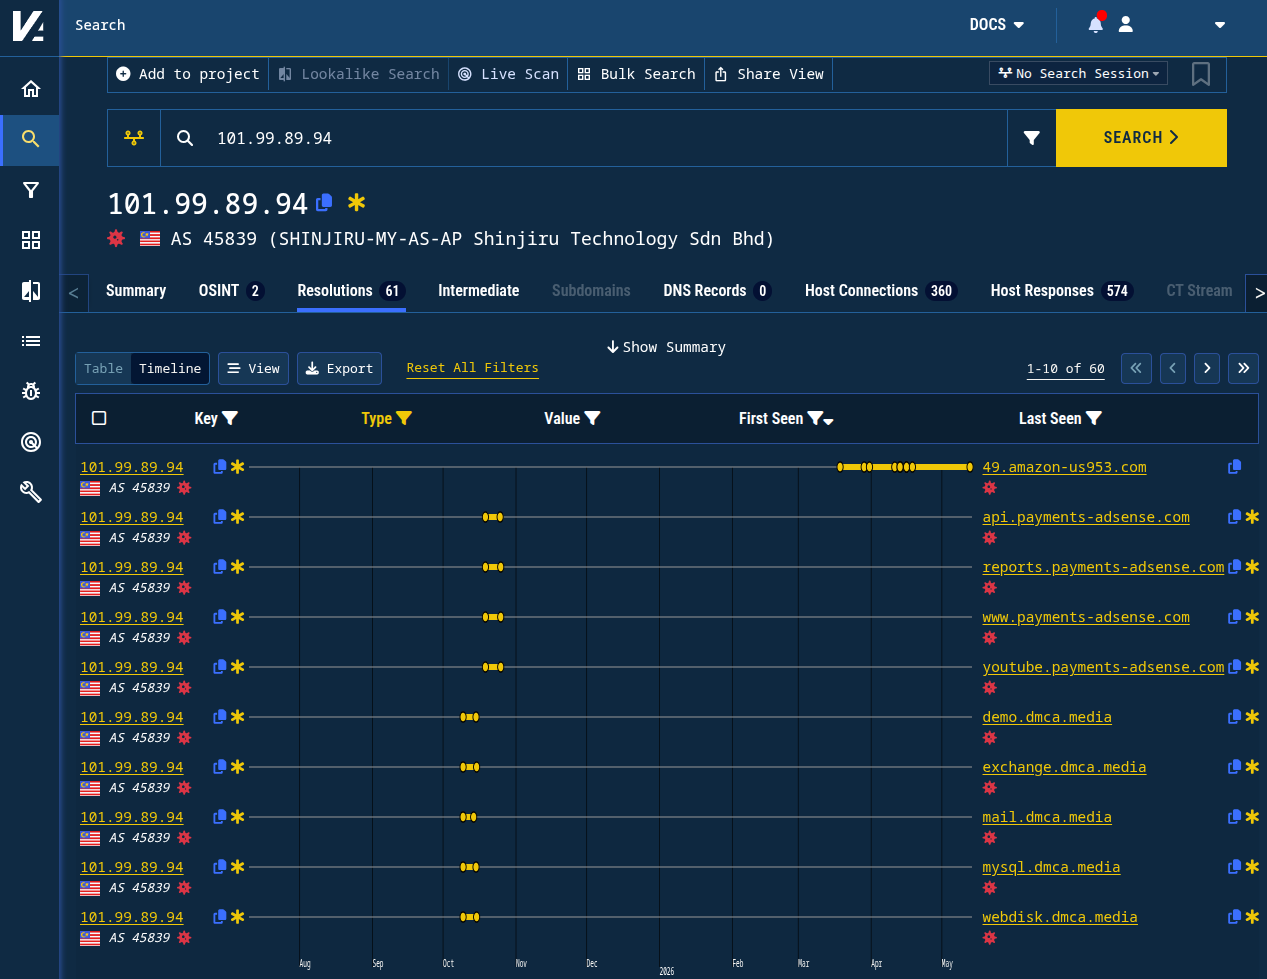Image resolution: width=1267 pixels, height=979 pixels.
Task: Open No Search Session dropdown
Action: 1078,73
